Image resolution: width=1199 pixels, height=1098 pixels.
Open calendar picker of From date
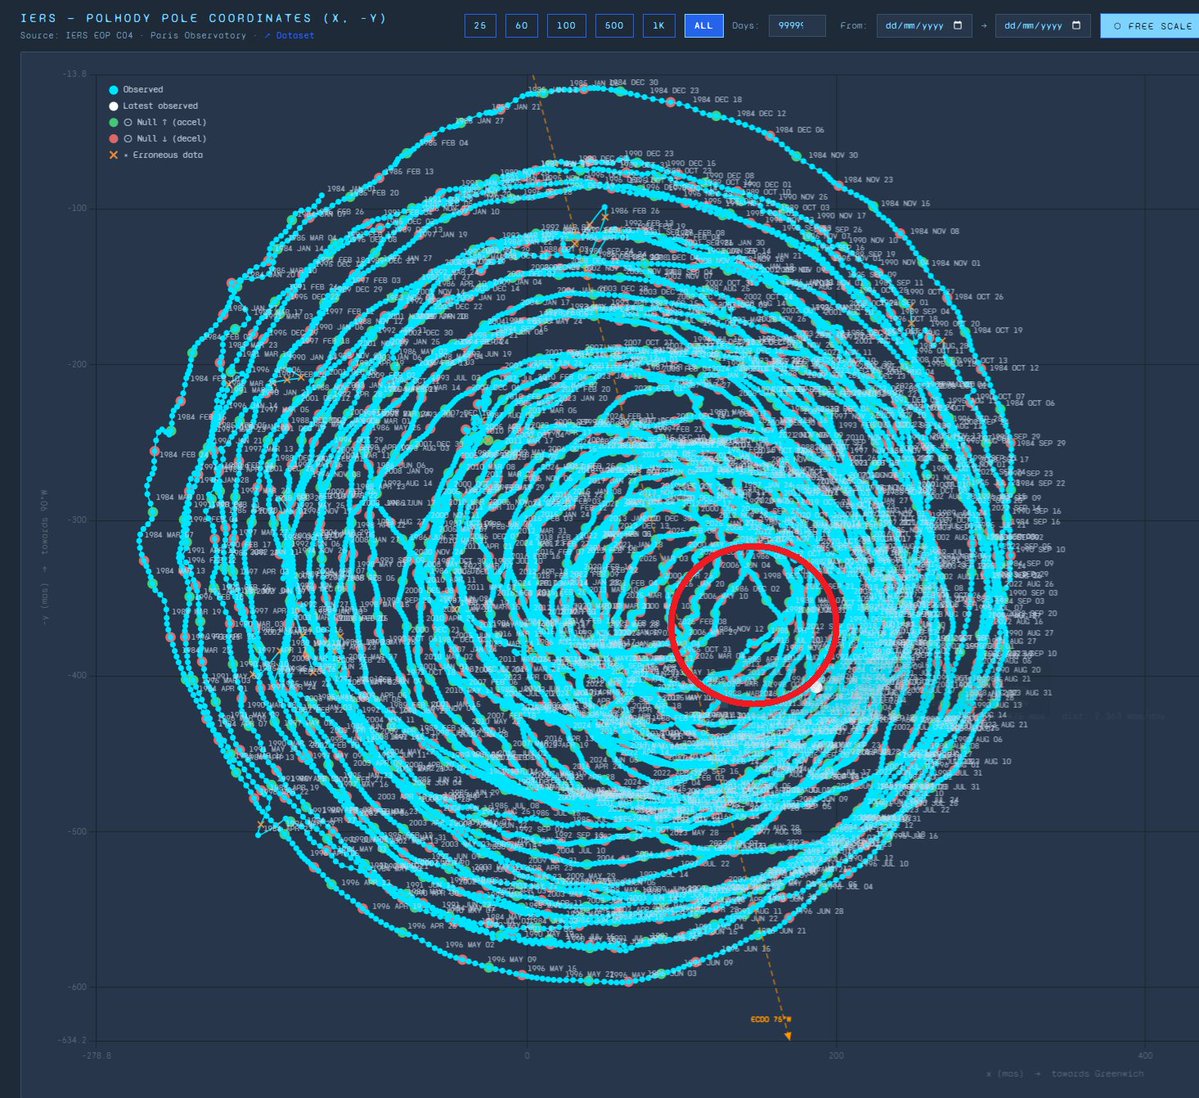[958, 25]
